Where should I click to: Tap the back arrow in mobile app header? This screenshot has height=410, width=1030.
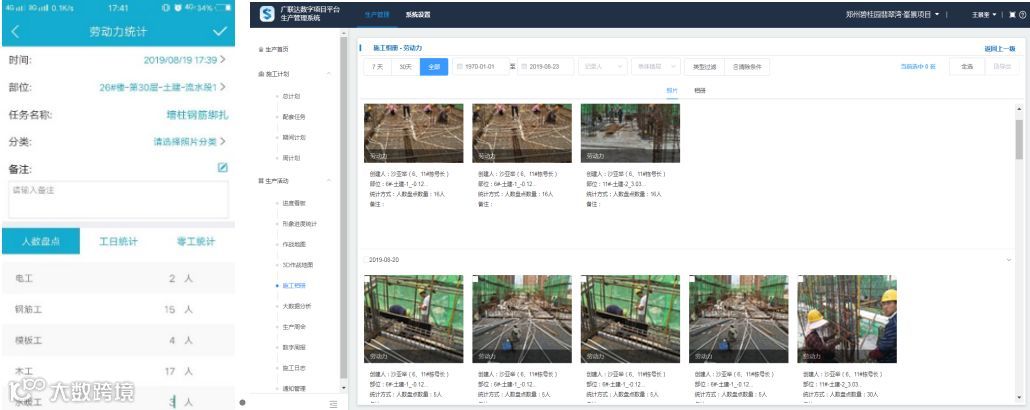click(x=16, y=32)
